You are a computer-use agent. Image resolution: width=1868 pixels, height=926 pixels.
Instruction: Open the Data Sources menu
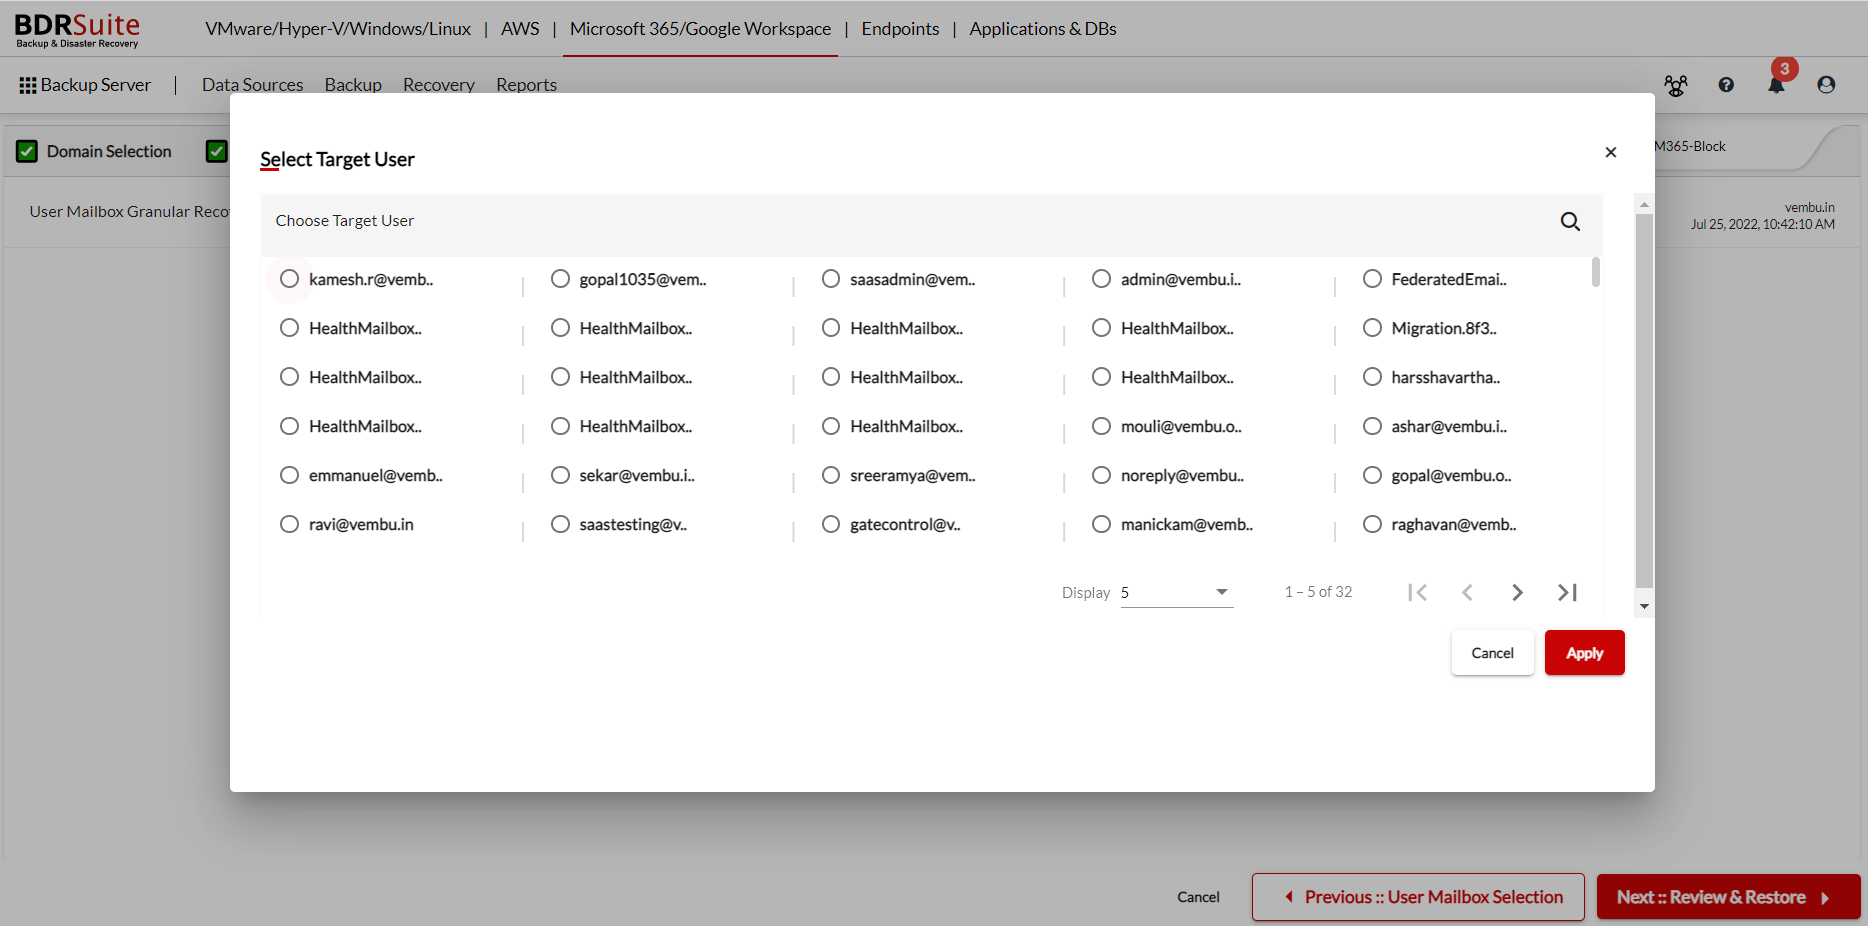pos(252,85)
